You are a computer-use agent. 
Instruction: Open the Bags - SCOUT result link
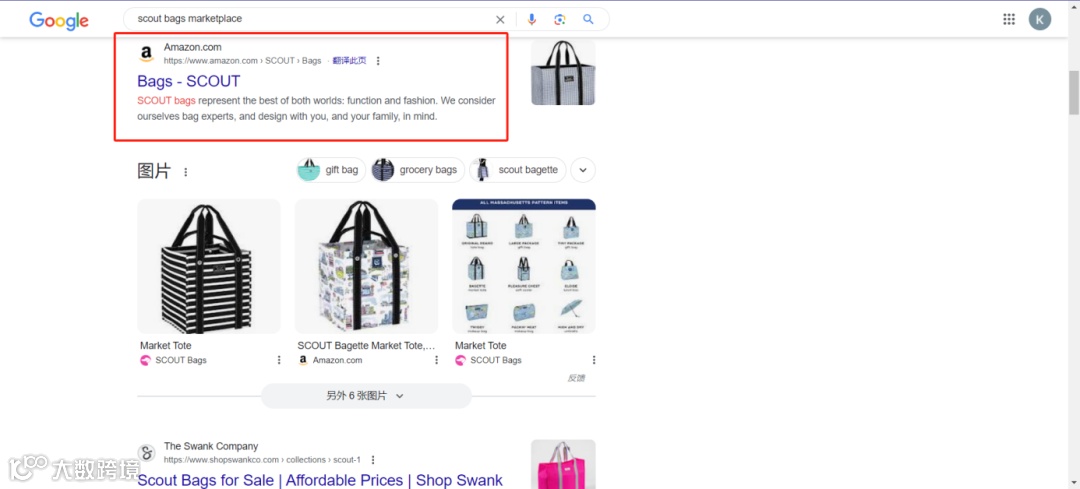click(x=189, y=81)
